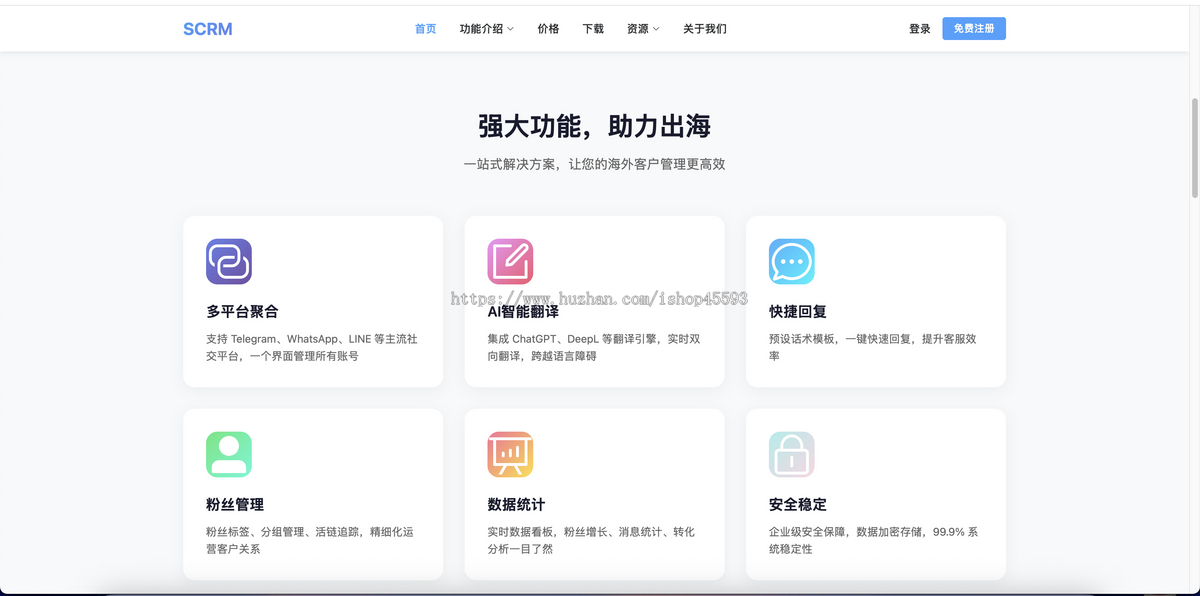1200x596 pixels.
Task: Open the 关于我们 page
Action: click(705, 29)
